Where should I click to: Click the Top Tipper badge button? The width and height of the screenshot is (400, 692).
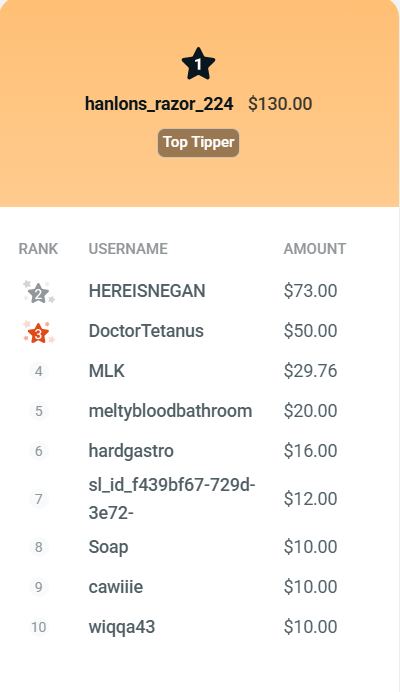pyautogui.click(x=199, y=143)
